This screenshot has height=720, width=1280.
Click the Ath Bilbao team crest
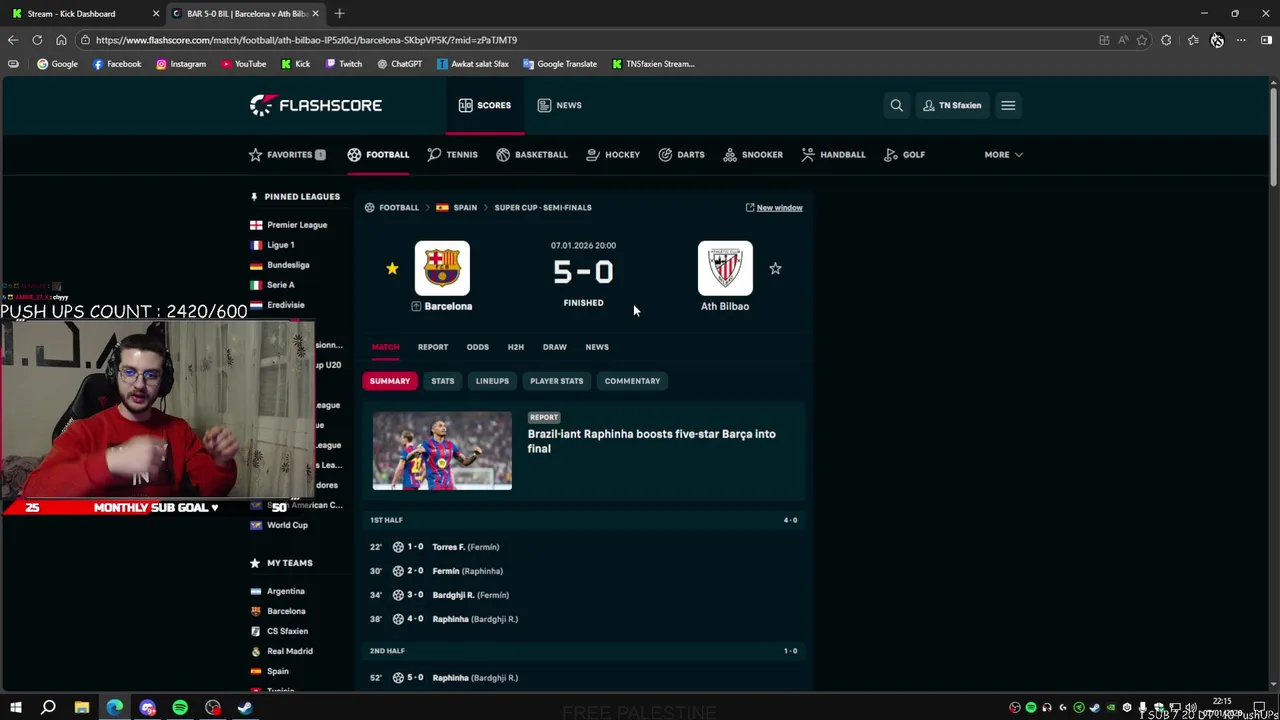[725, 268]
